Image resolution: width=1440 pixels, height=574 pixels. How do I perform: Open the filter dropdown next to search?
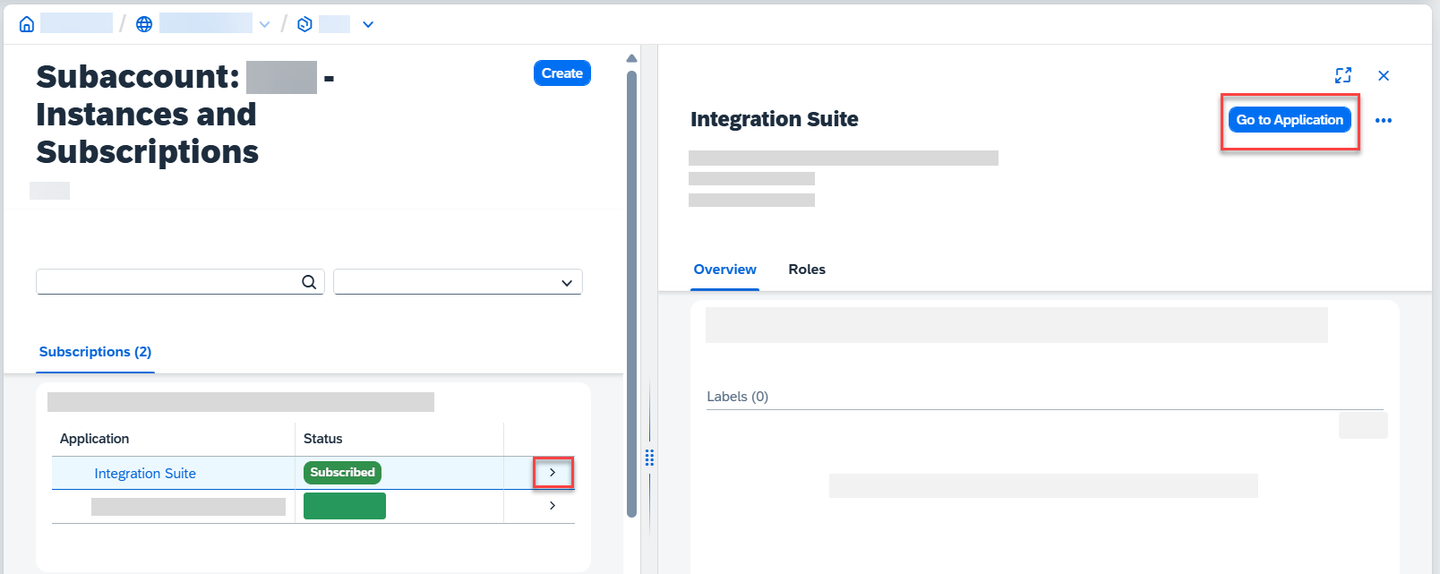pyautogui.click(x=458, y=282)
